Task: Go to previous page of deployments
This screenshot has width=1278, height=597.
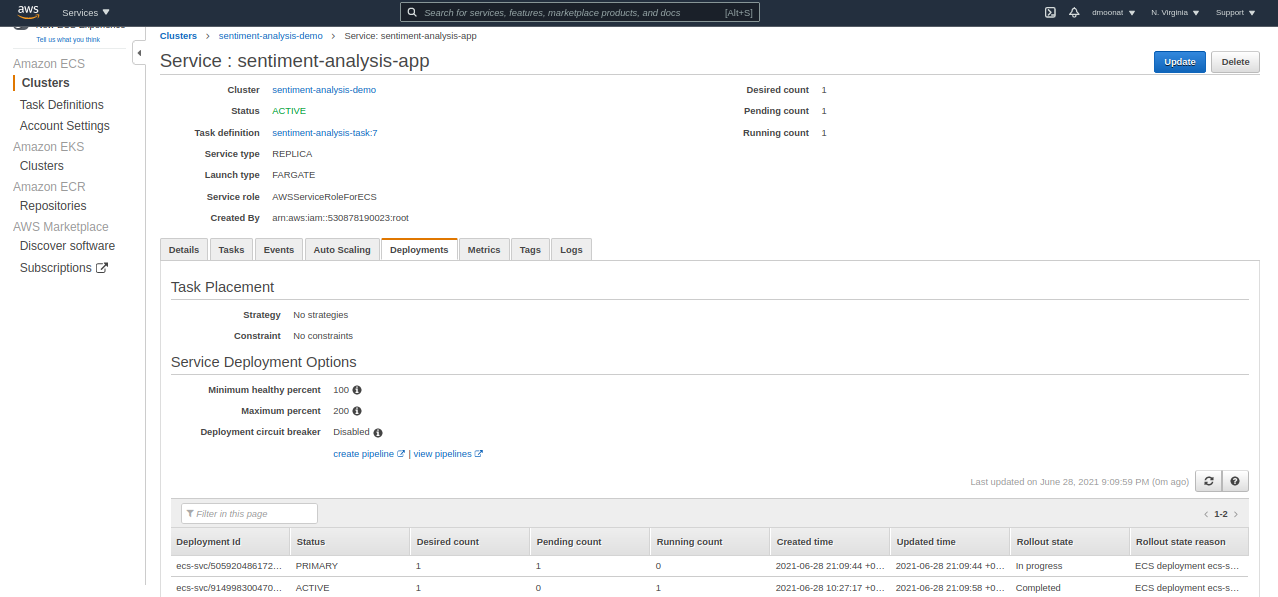Action: 1205,513
